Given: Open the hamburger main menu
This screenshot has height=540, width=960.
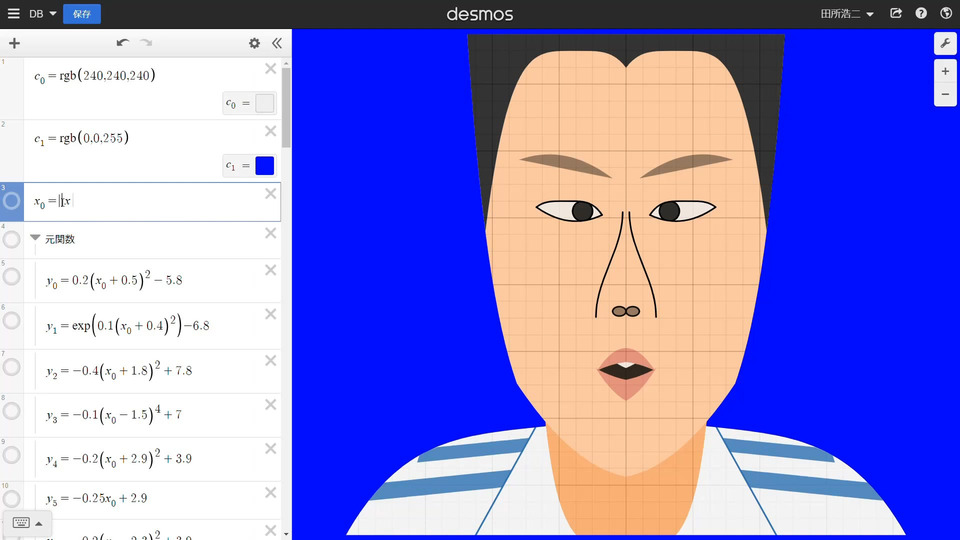Looking at the screenshot, I should tap(13, 14).
